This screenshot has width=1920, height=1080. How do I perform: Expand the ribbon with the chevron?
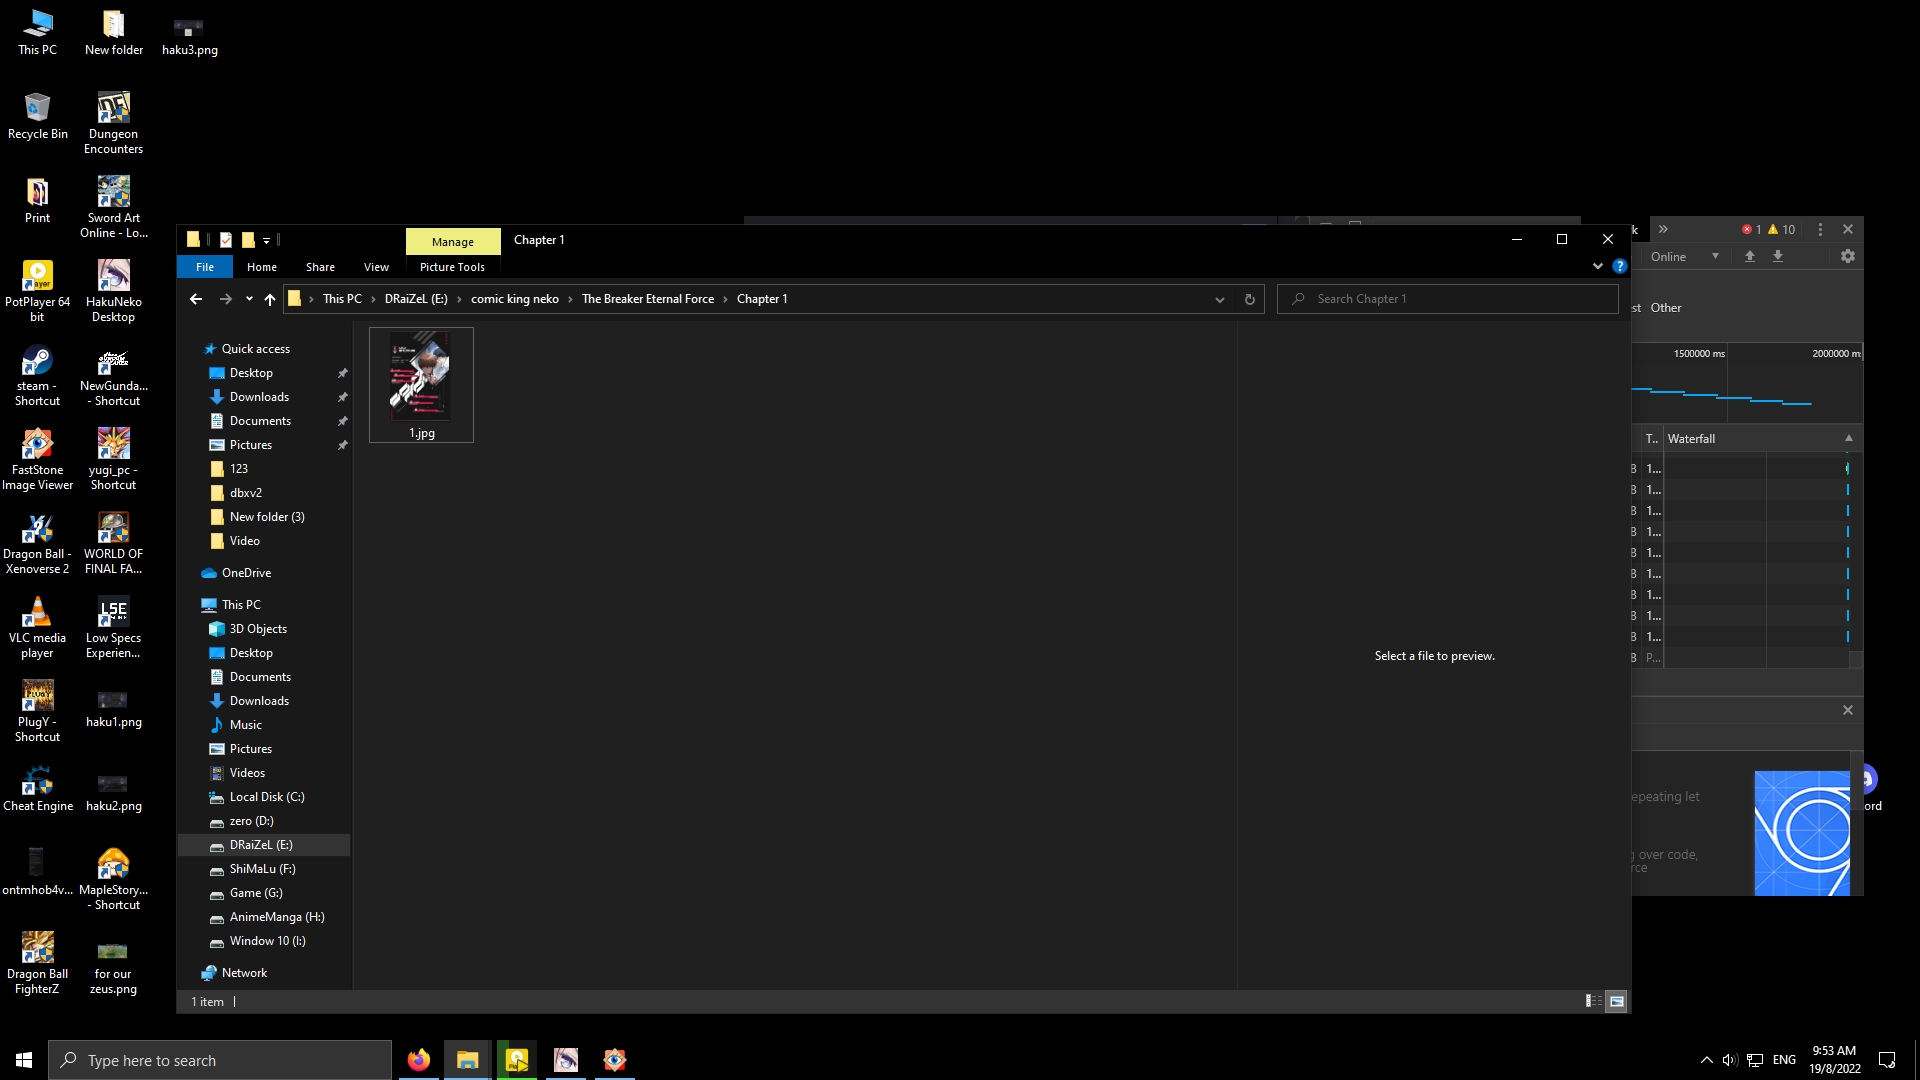pyautogui.click(x=1597, y=266)
